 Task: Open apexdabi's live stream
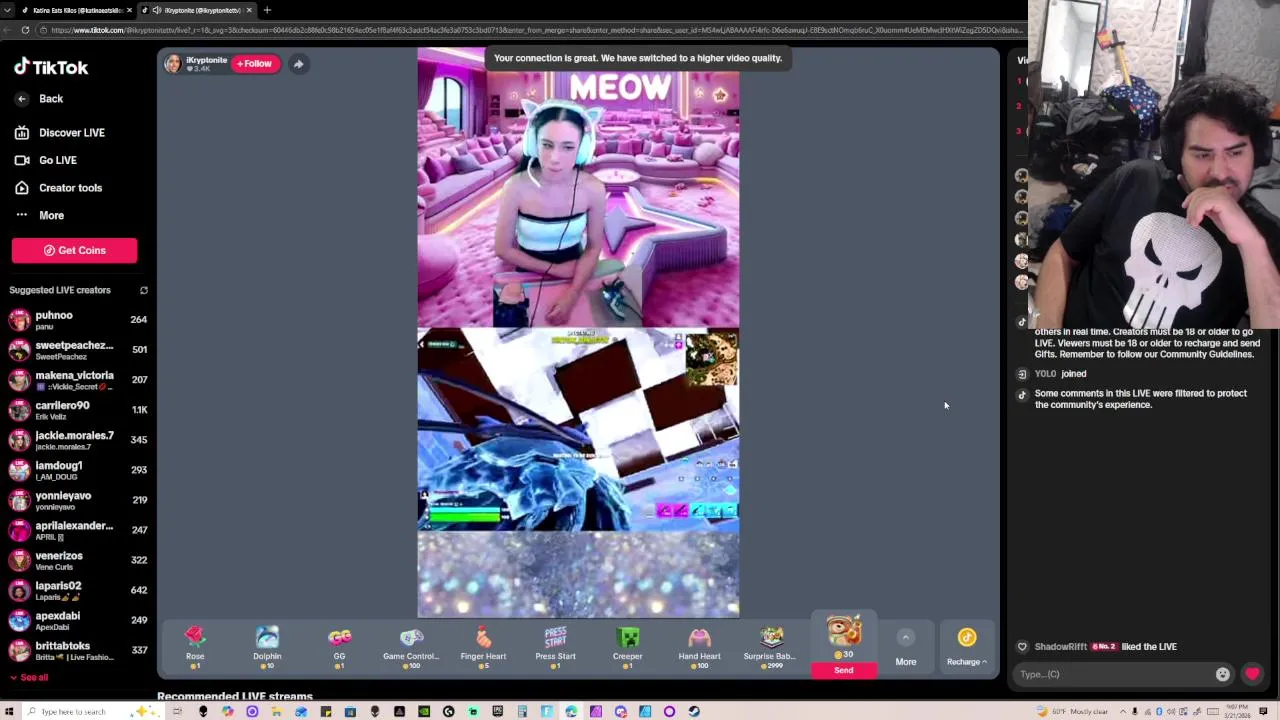[x=78, y=620]
